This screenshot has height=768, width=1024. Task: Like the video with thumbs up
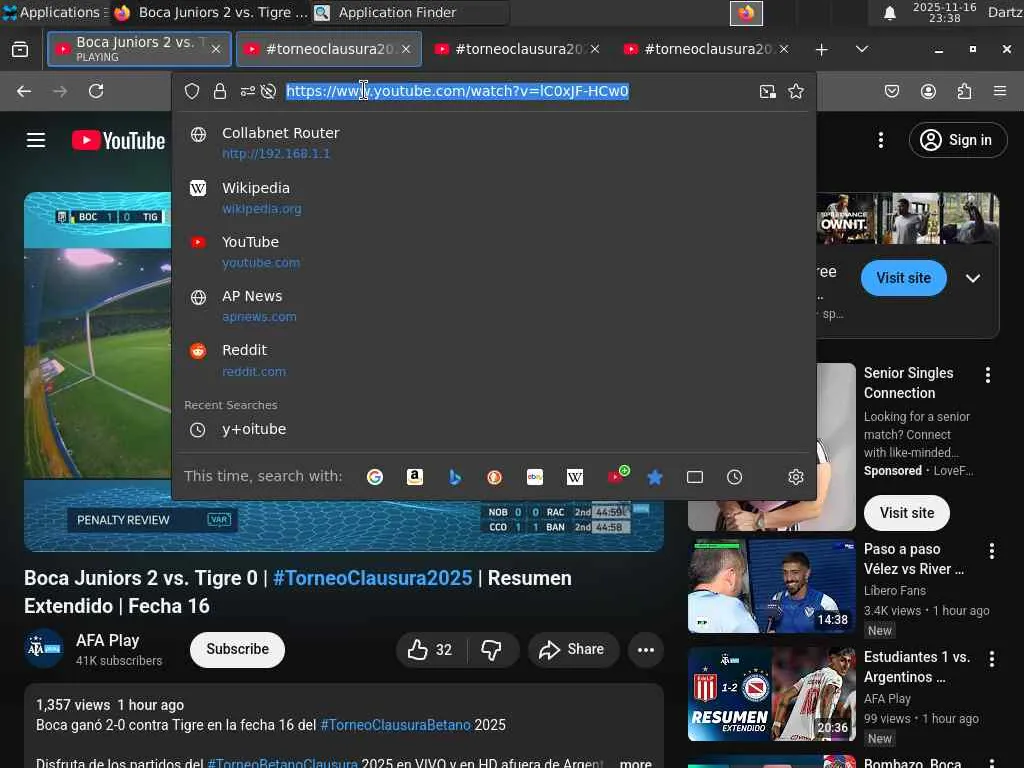tap(430, 650)
